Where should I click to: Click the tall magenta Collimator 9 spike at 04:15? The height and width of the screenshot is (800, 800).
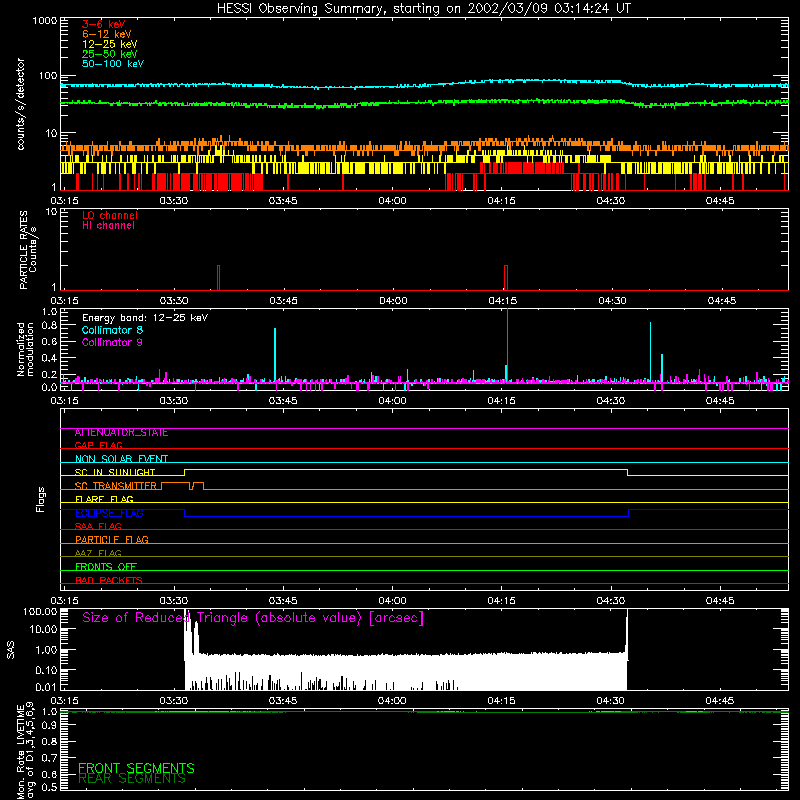click(x=508, y=345)
